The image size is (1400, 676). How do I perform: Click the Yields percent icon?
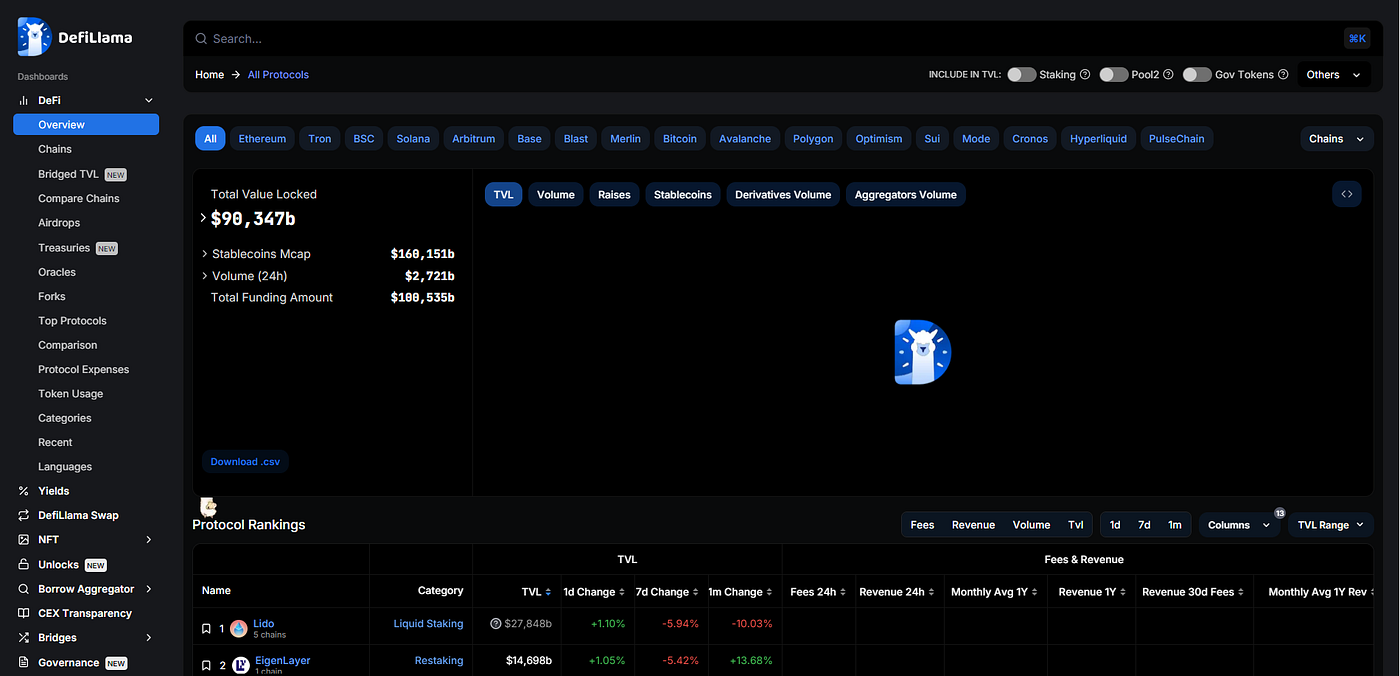pyautogui.click(x=23, y=491)
